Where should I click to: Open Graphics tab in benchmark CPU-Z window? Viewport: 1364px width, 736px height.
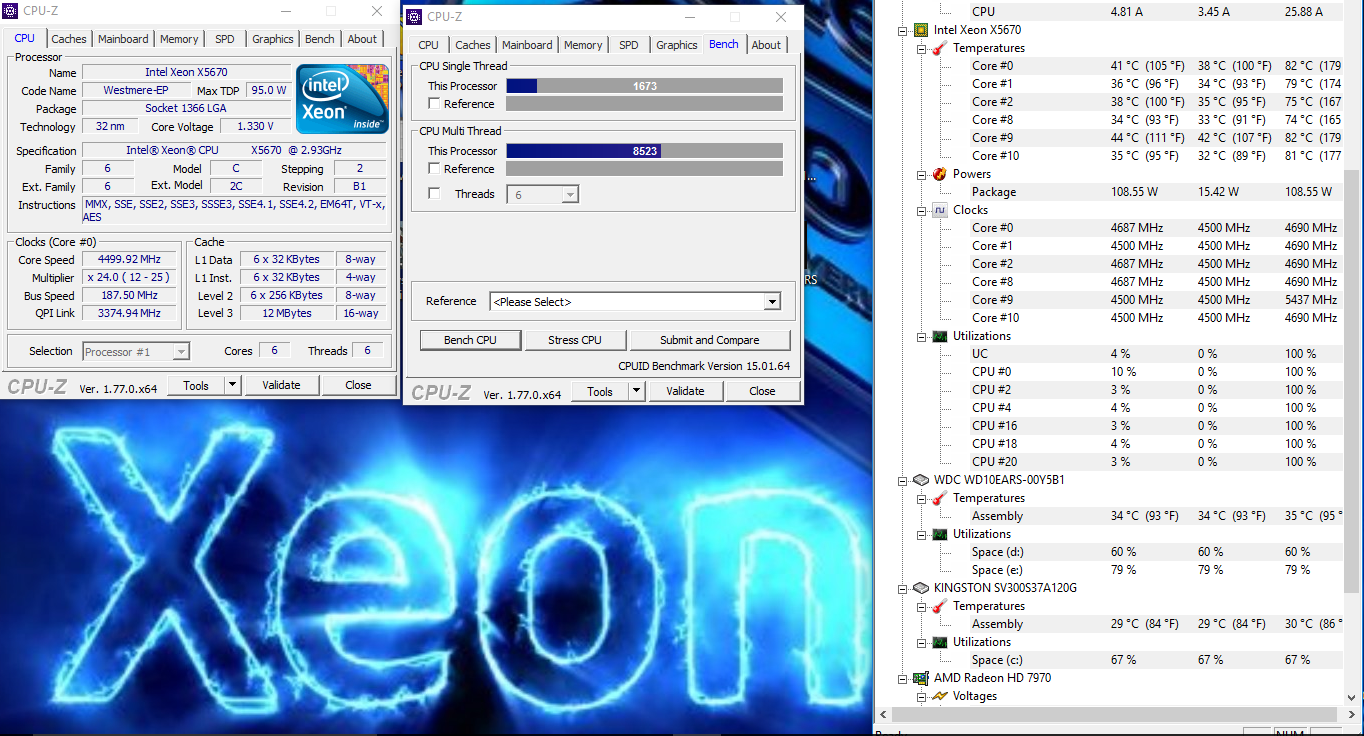[677, 45]
